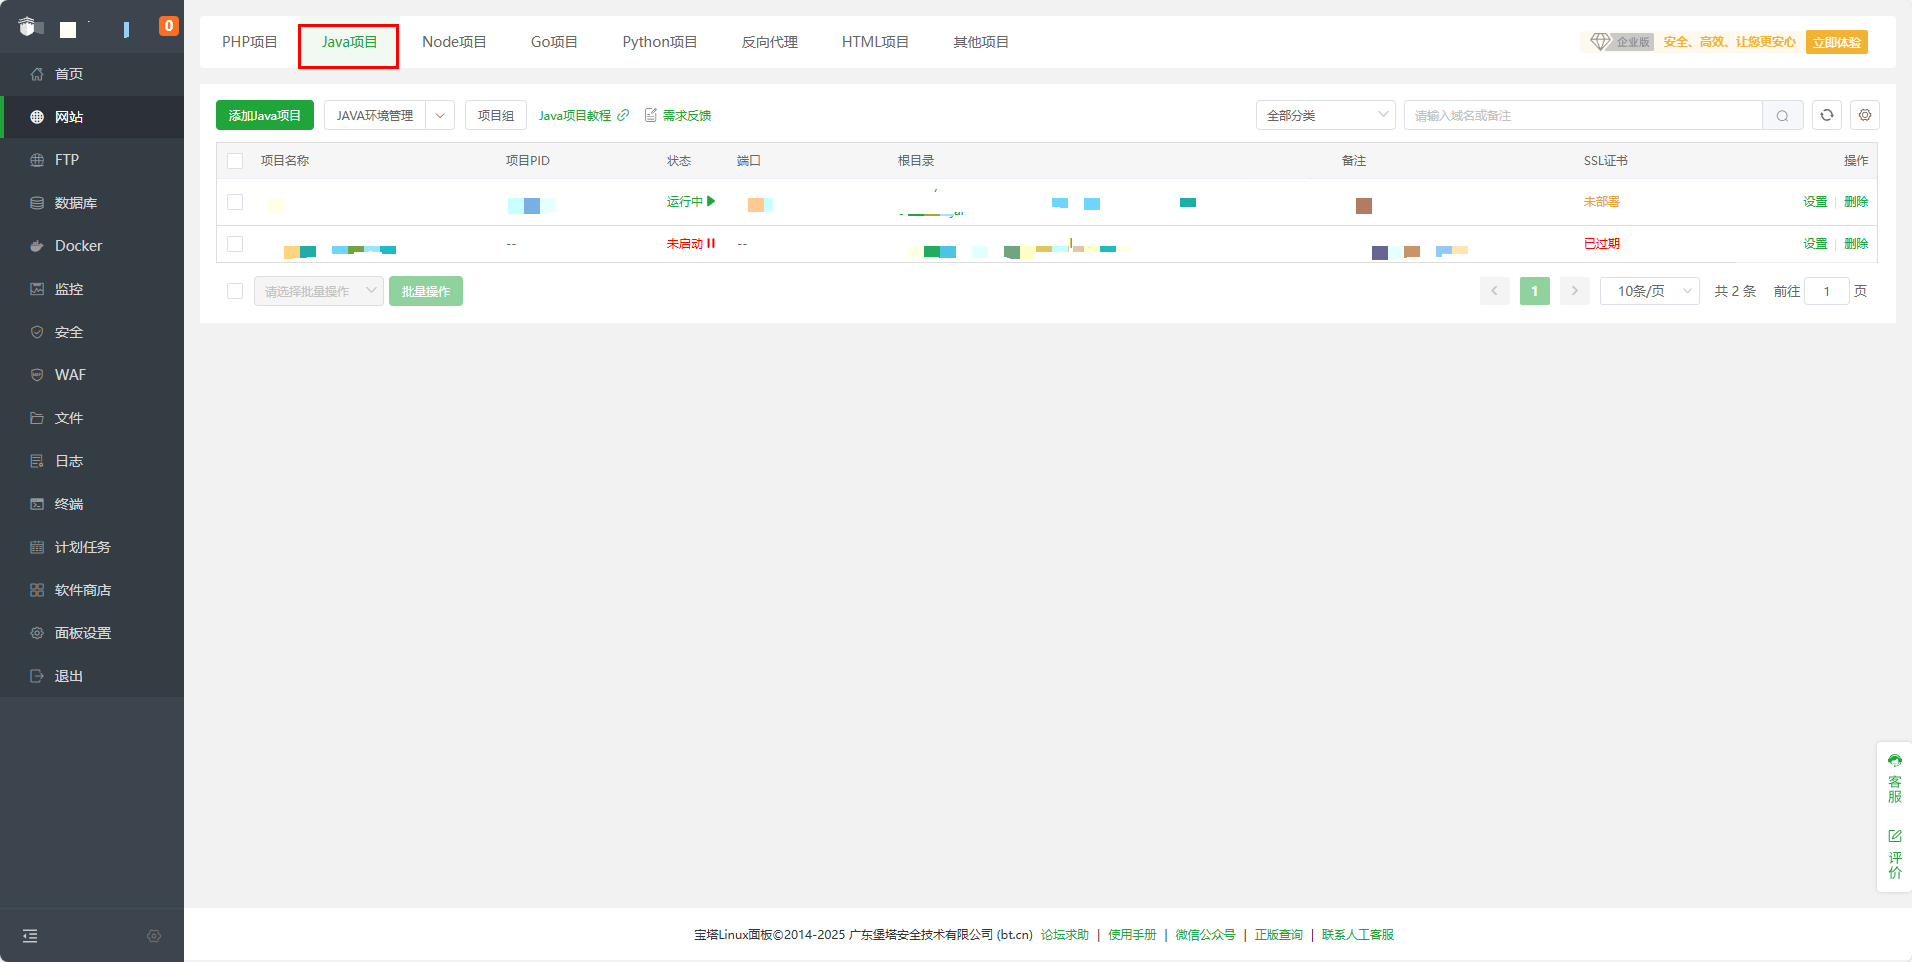
Task: Click the refresh list icon
Action: point(1826,115)
